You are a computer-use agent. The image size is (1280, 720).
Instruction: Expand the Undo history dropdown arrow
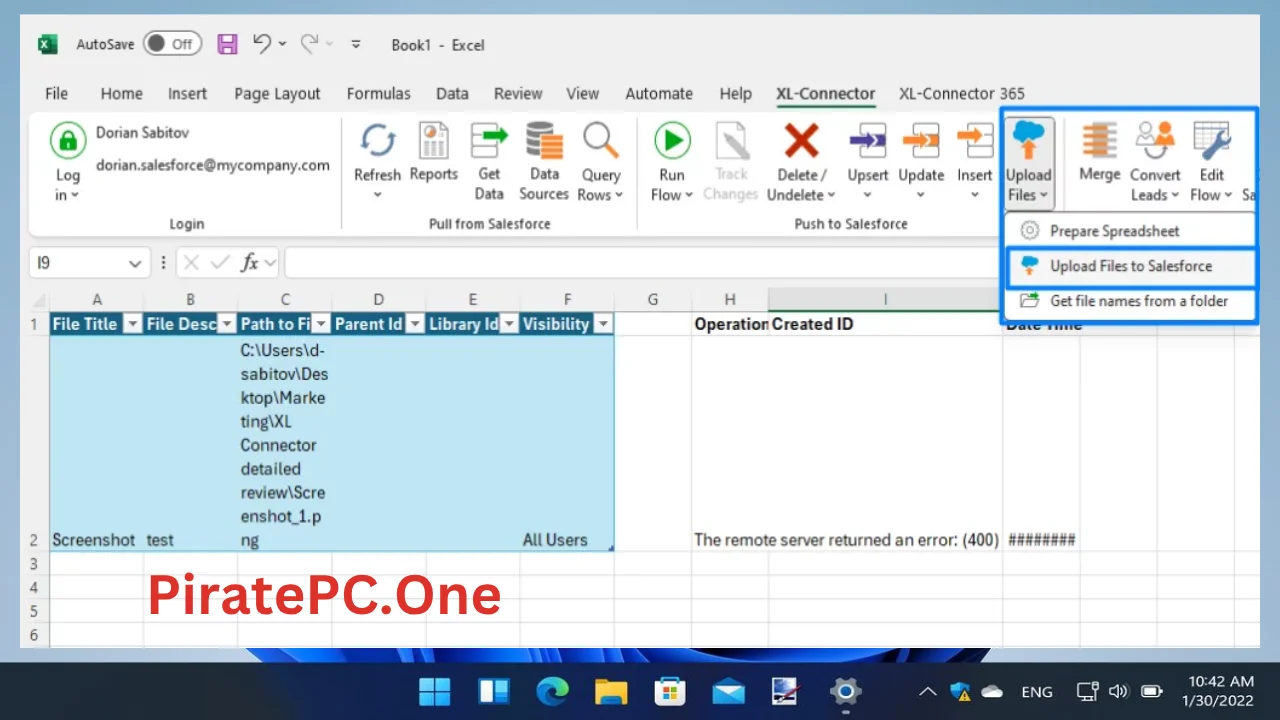pyautogui.click(x=282, y=44)
